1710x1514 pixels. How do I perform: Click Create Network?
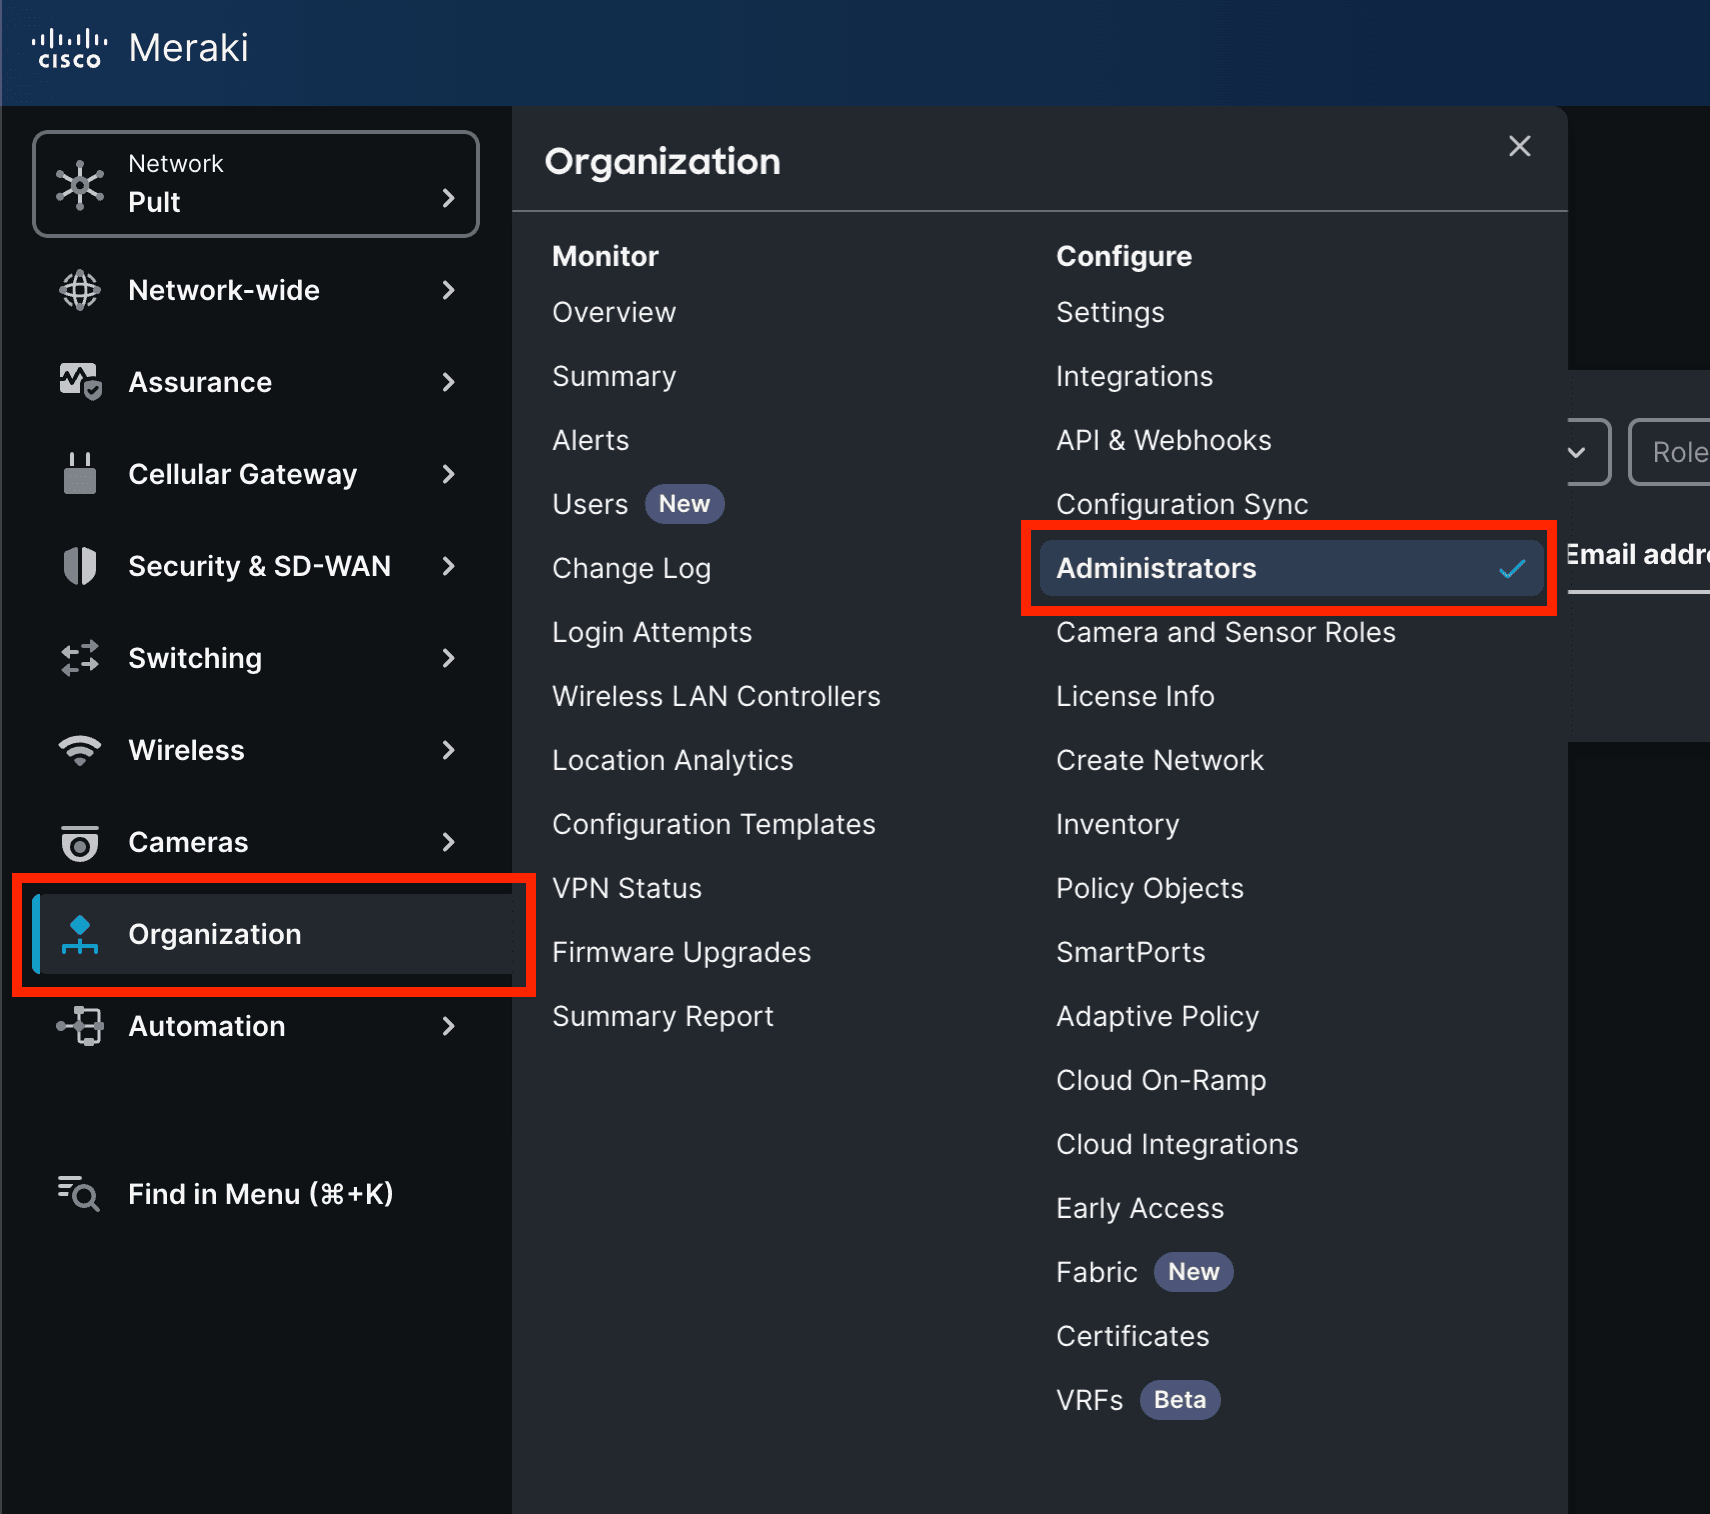pos(1160,760)
